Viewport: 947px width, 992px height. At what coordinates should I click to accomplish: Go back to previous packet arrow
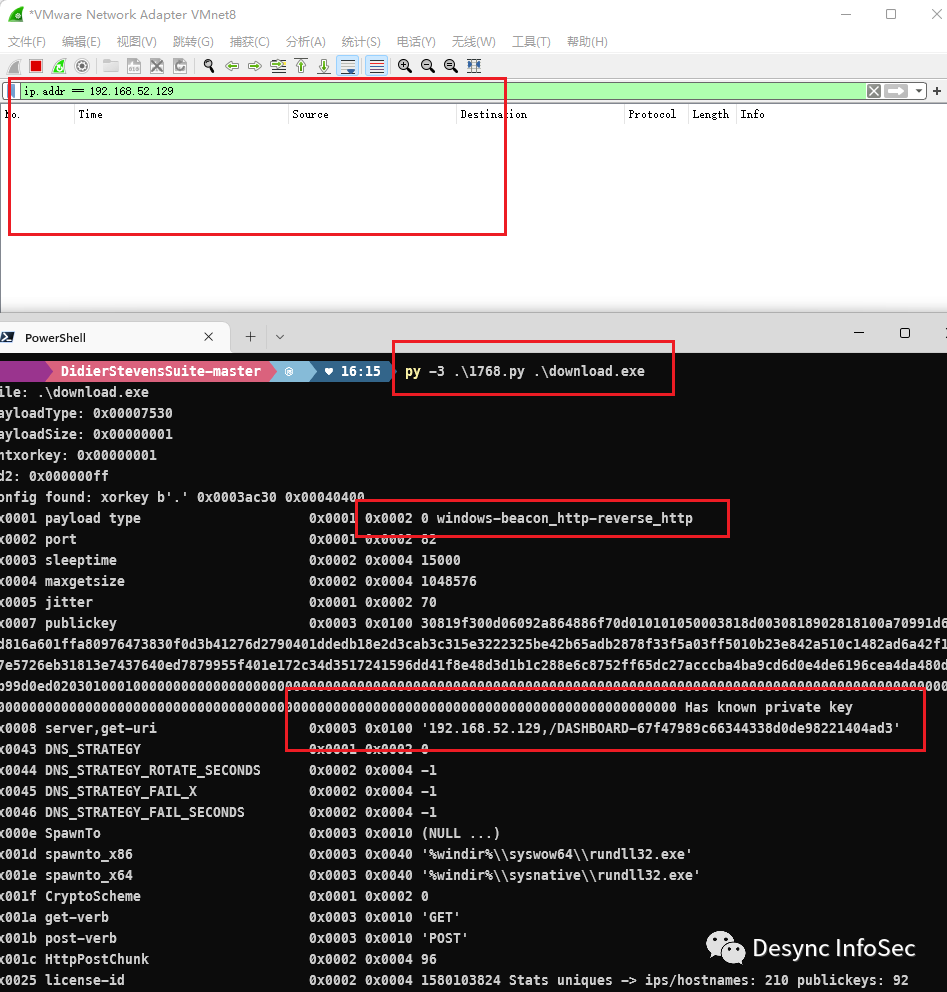[x=232, y=66]
